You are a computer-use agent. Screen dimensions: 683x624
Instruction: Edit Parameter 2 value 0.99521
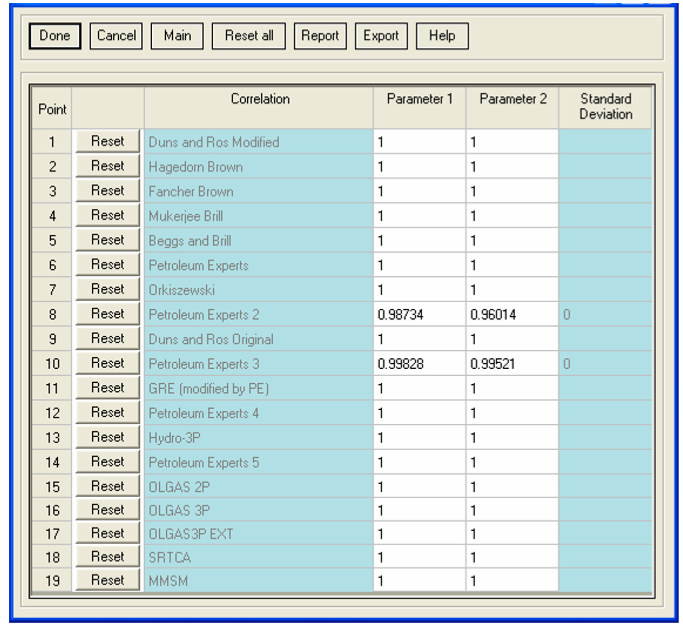pos(512,364)
